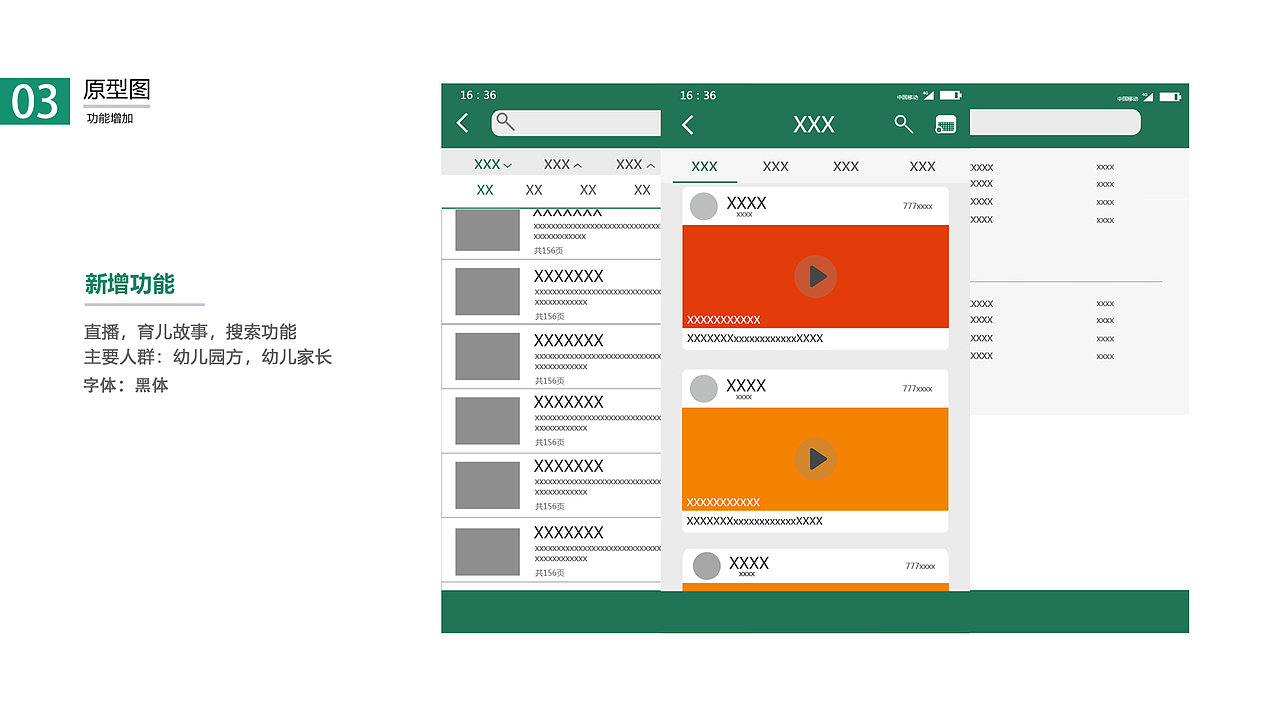Click the back arrow on the search screen
Screen dimensions: 1280x720
coord(462,122)
